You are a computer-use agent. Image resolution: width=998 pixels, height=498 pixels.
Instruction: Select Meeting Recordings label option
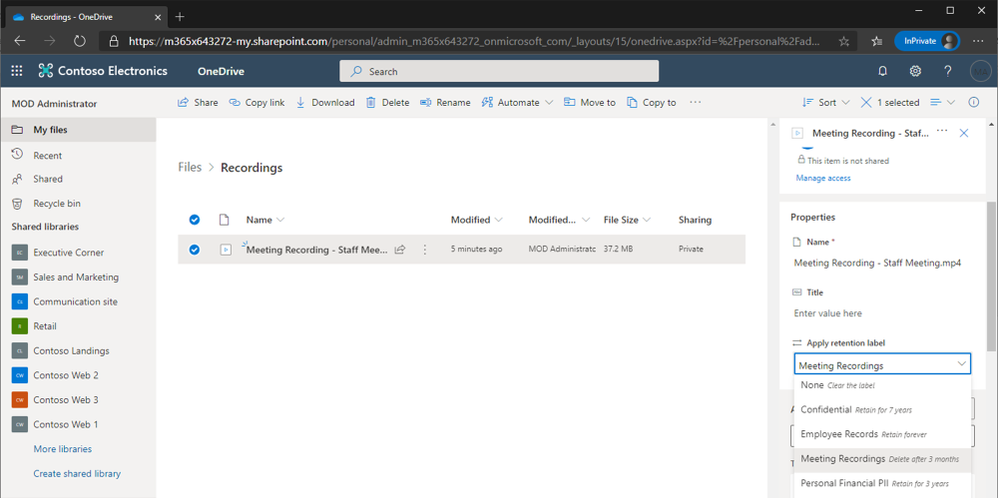pyautogui.click(x=882, y=459)
